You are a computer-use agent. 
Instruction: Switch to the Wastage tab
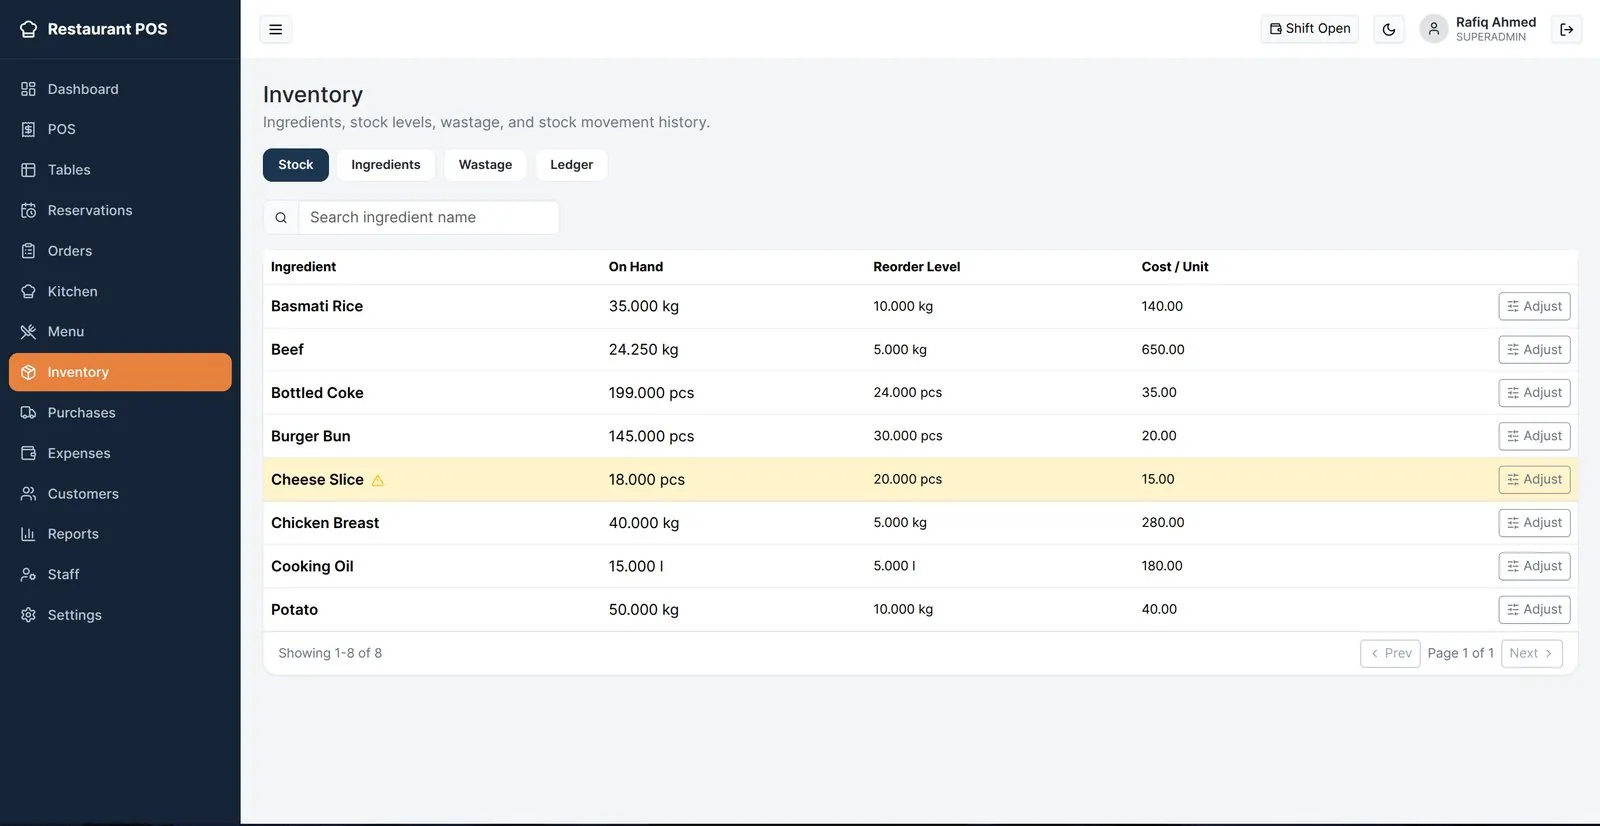point(485,165)
